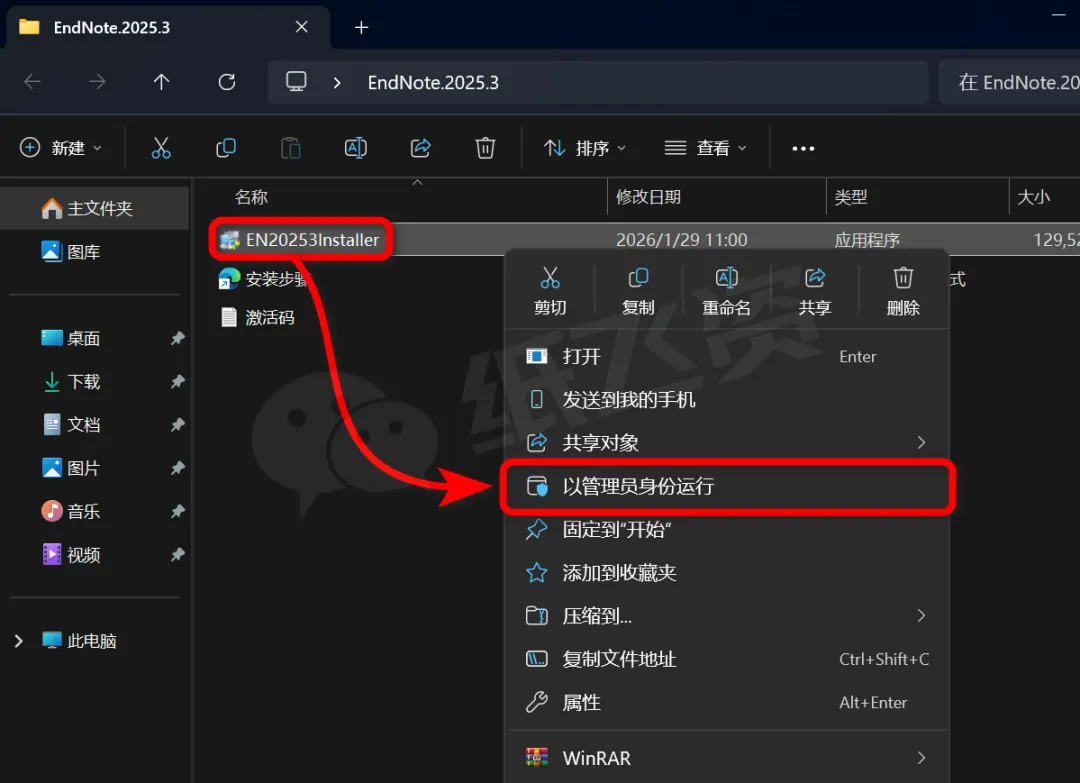Unpin 下载 using its pin icon

point(178,382)
